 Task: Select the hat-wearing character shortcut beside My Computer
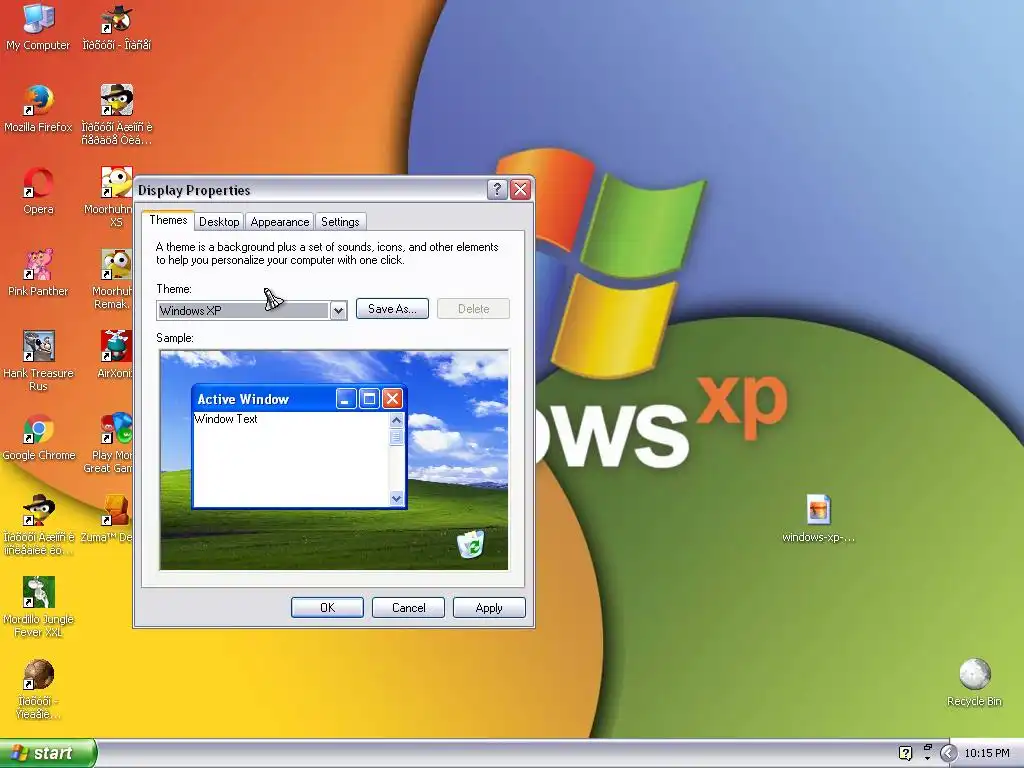click(x=116, y=27)
